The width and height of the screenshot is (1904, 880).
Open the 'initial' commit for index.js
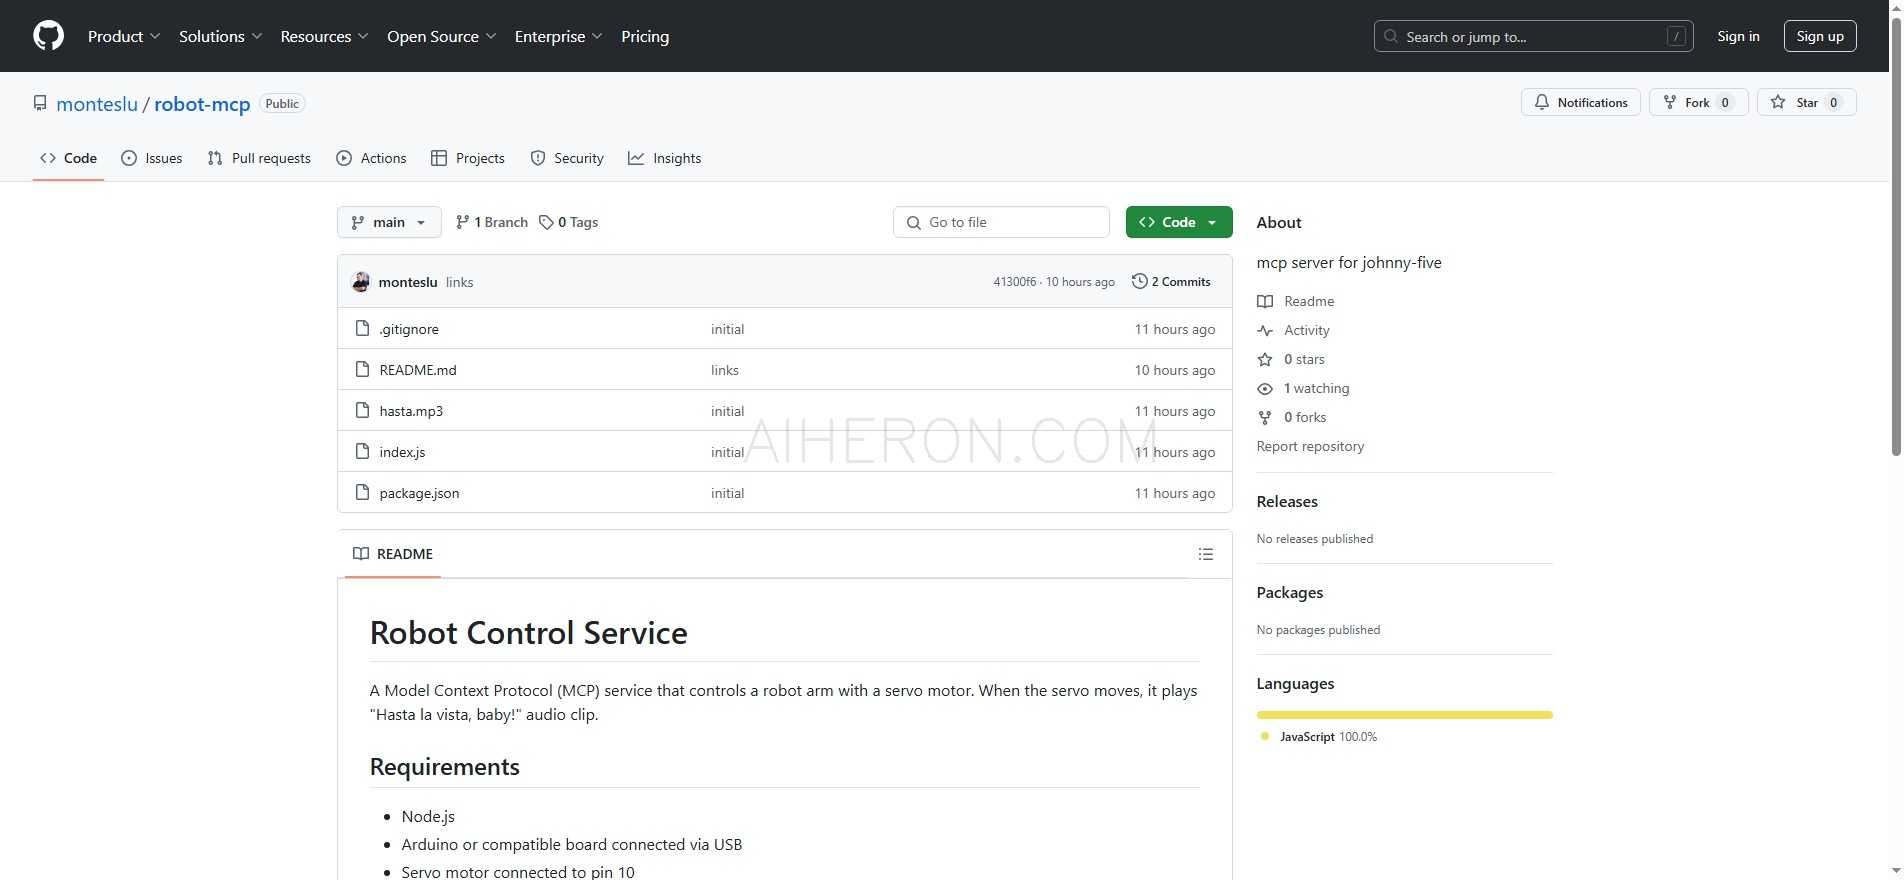pyautogui.click(x=727, y=452)
